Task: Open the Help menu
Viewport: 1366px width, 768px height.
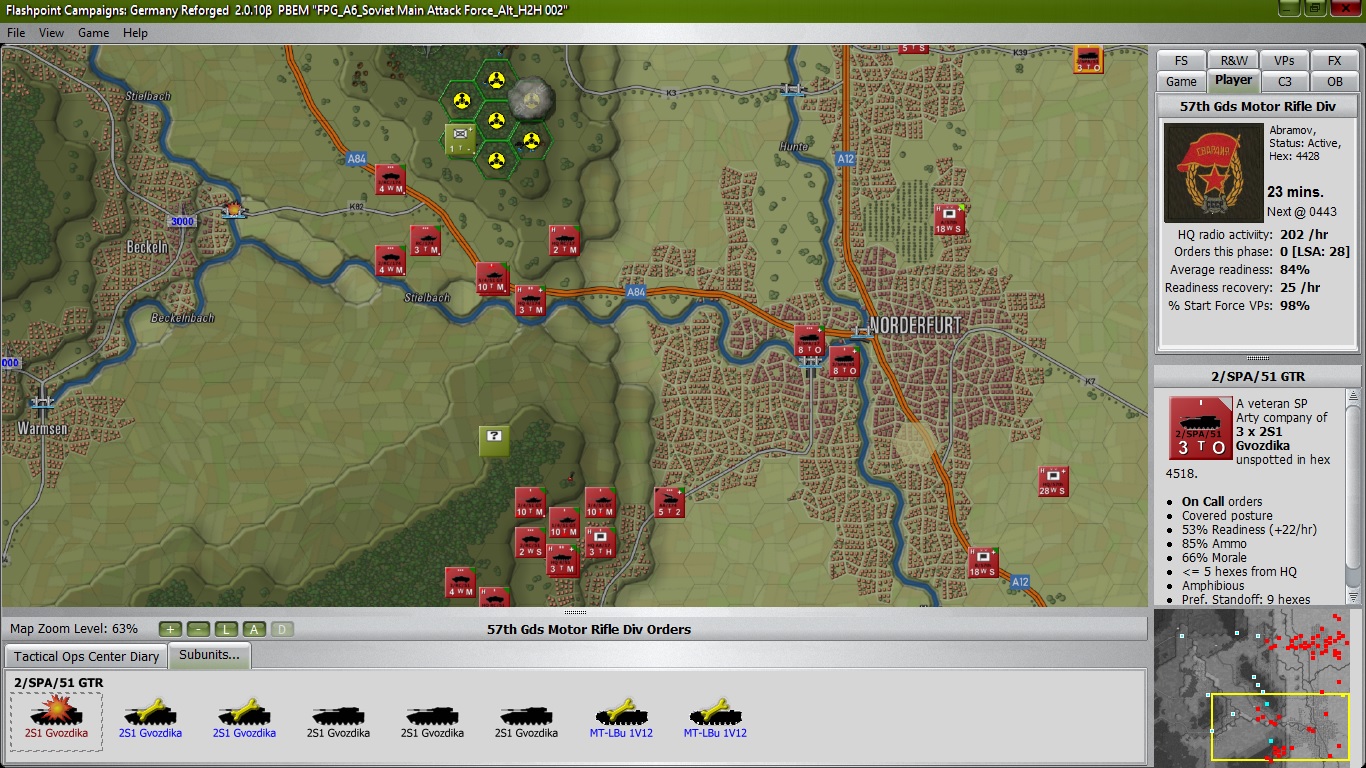Action: pos(135,33)
